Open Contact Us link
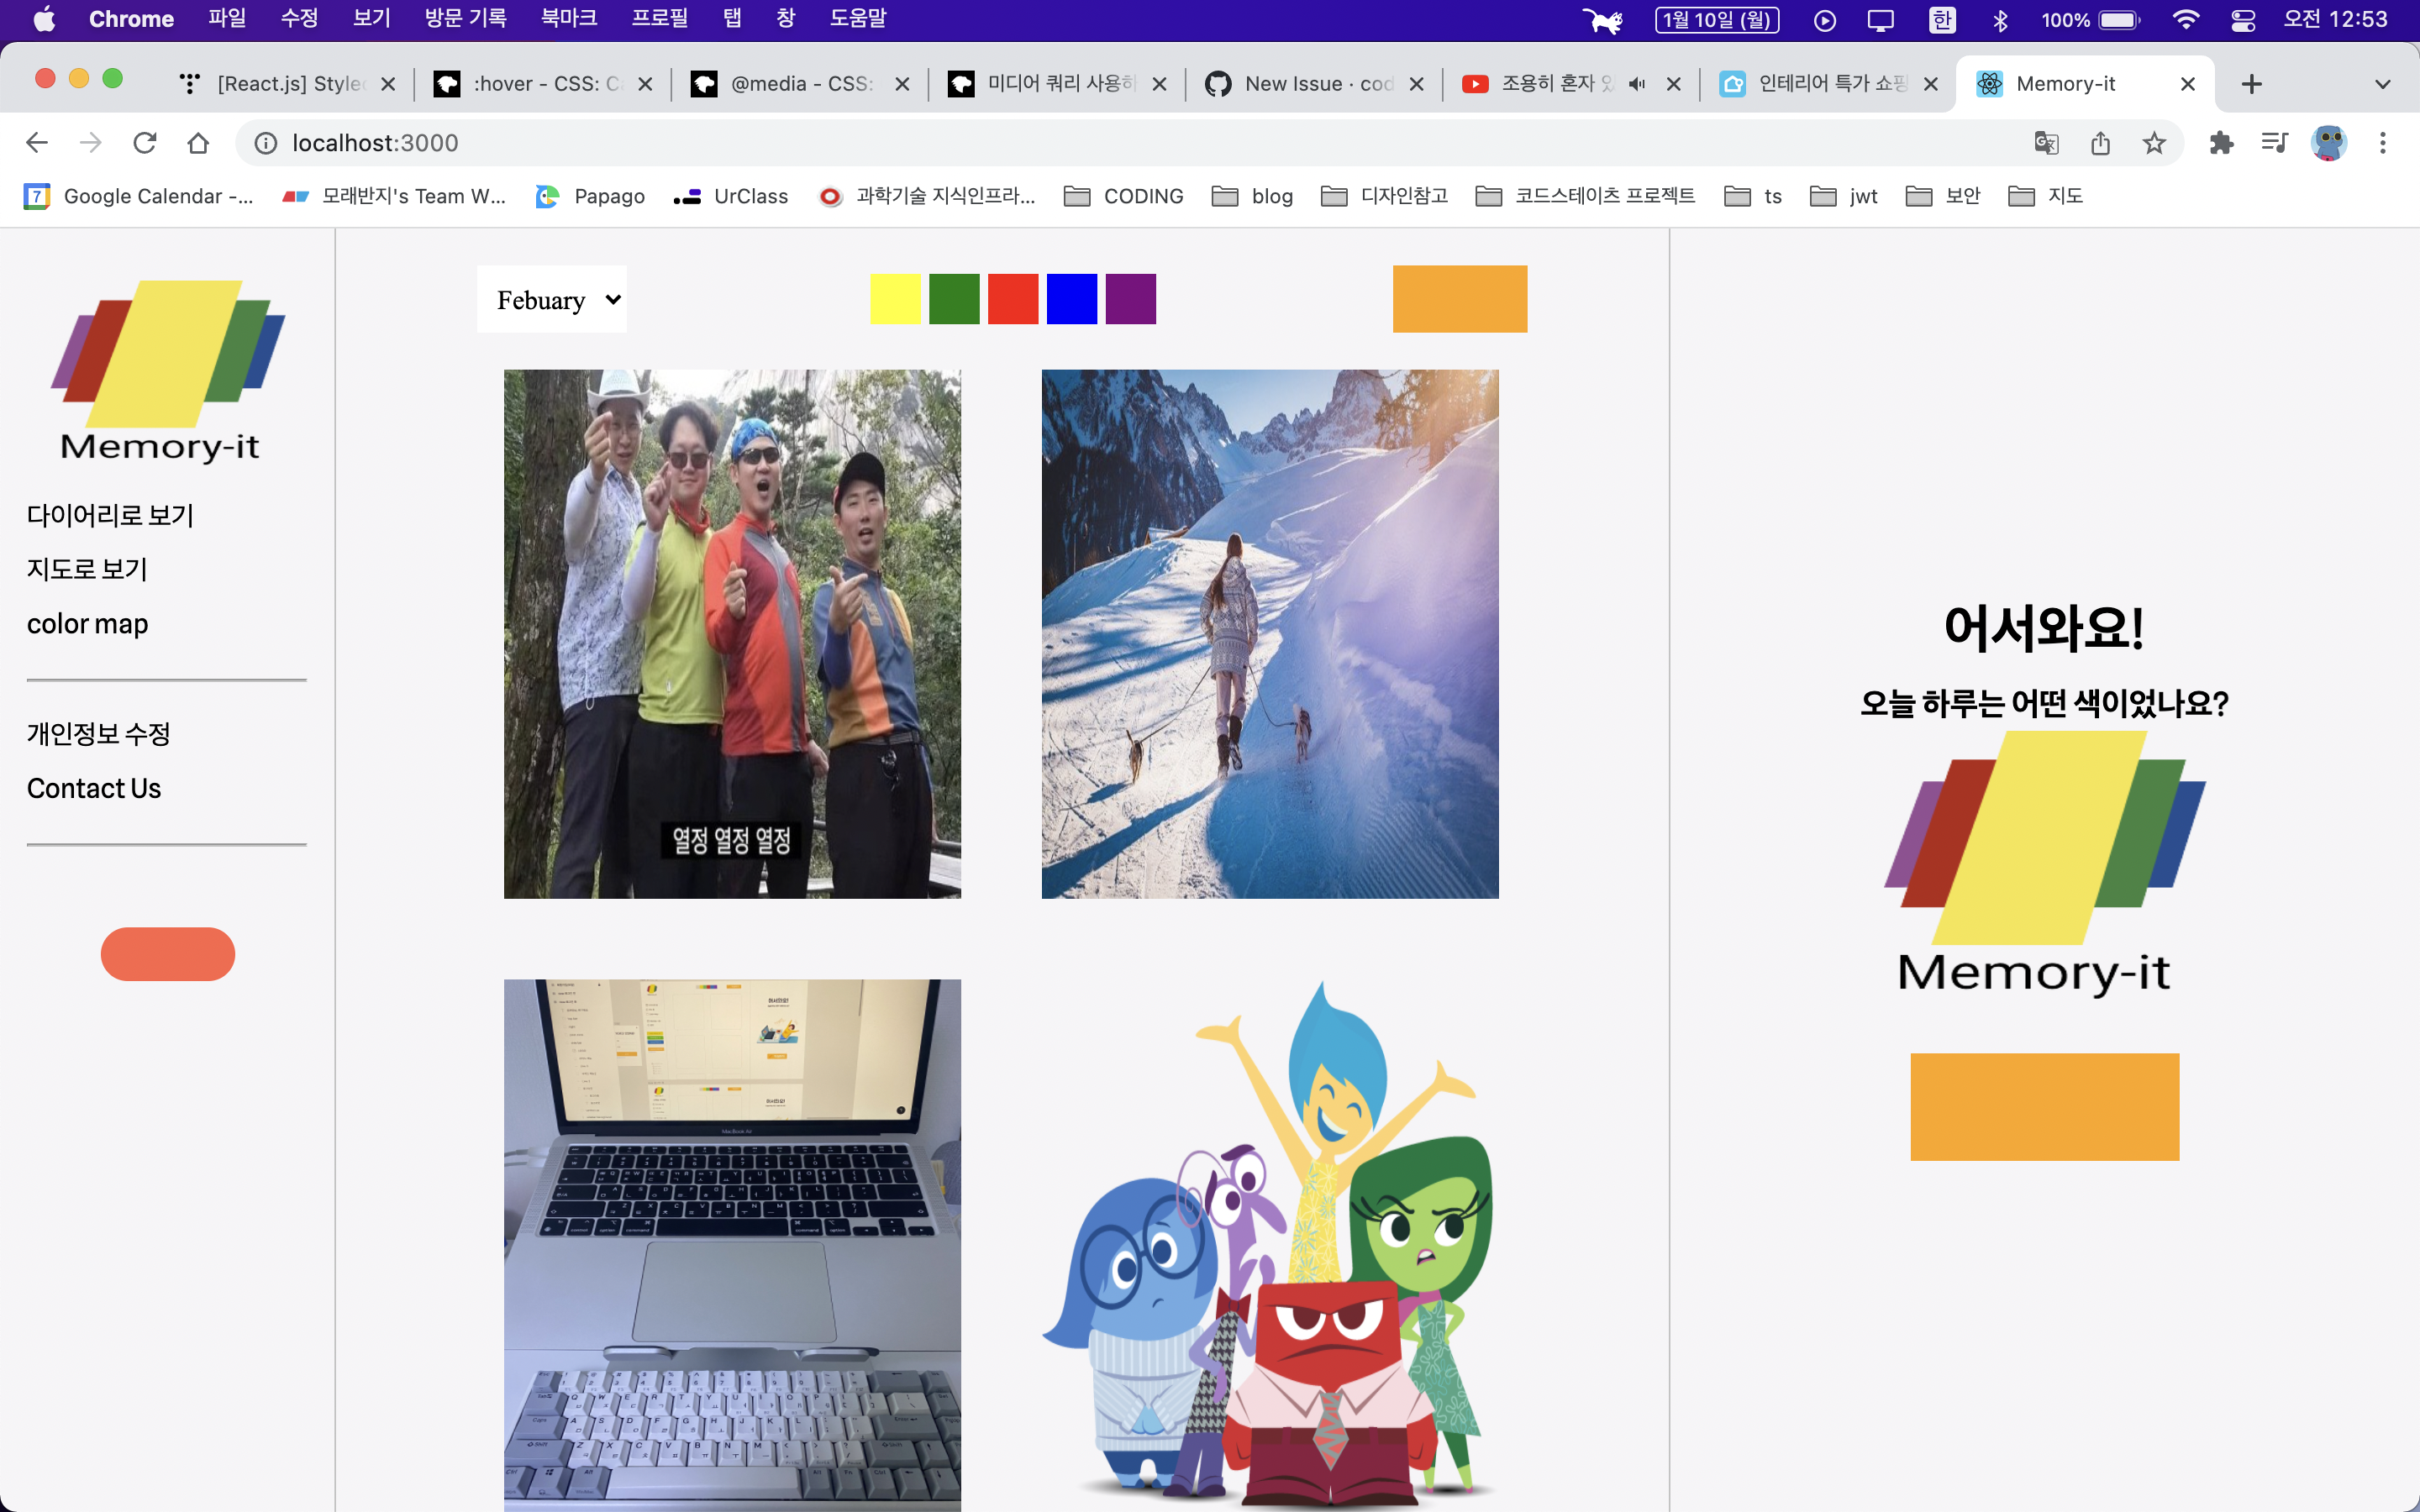 coord(94,788)
